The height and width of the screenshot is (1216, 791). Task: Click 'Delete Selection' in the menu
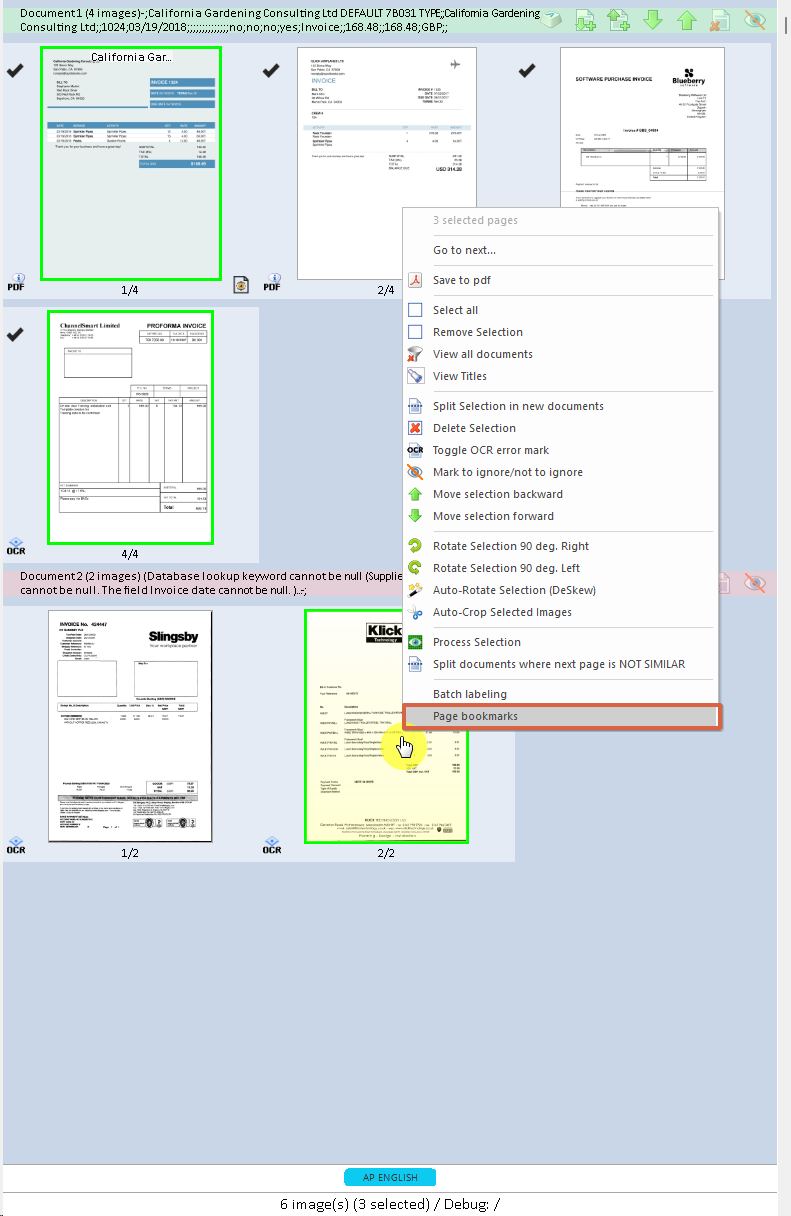pos(474,428)
